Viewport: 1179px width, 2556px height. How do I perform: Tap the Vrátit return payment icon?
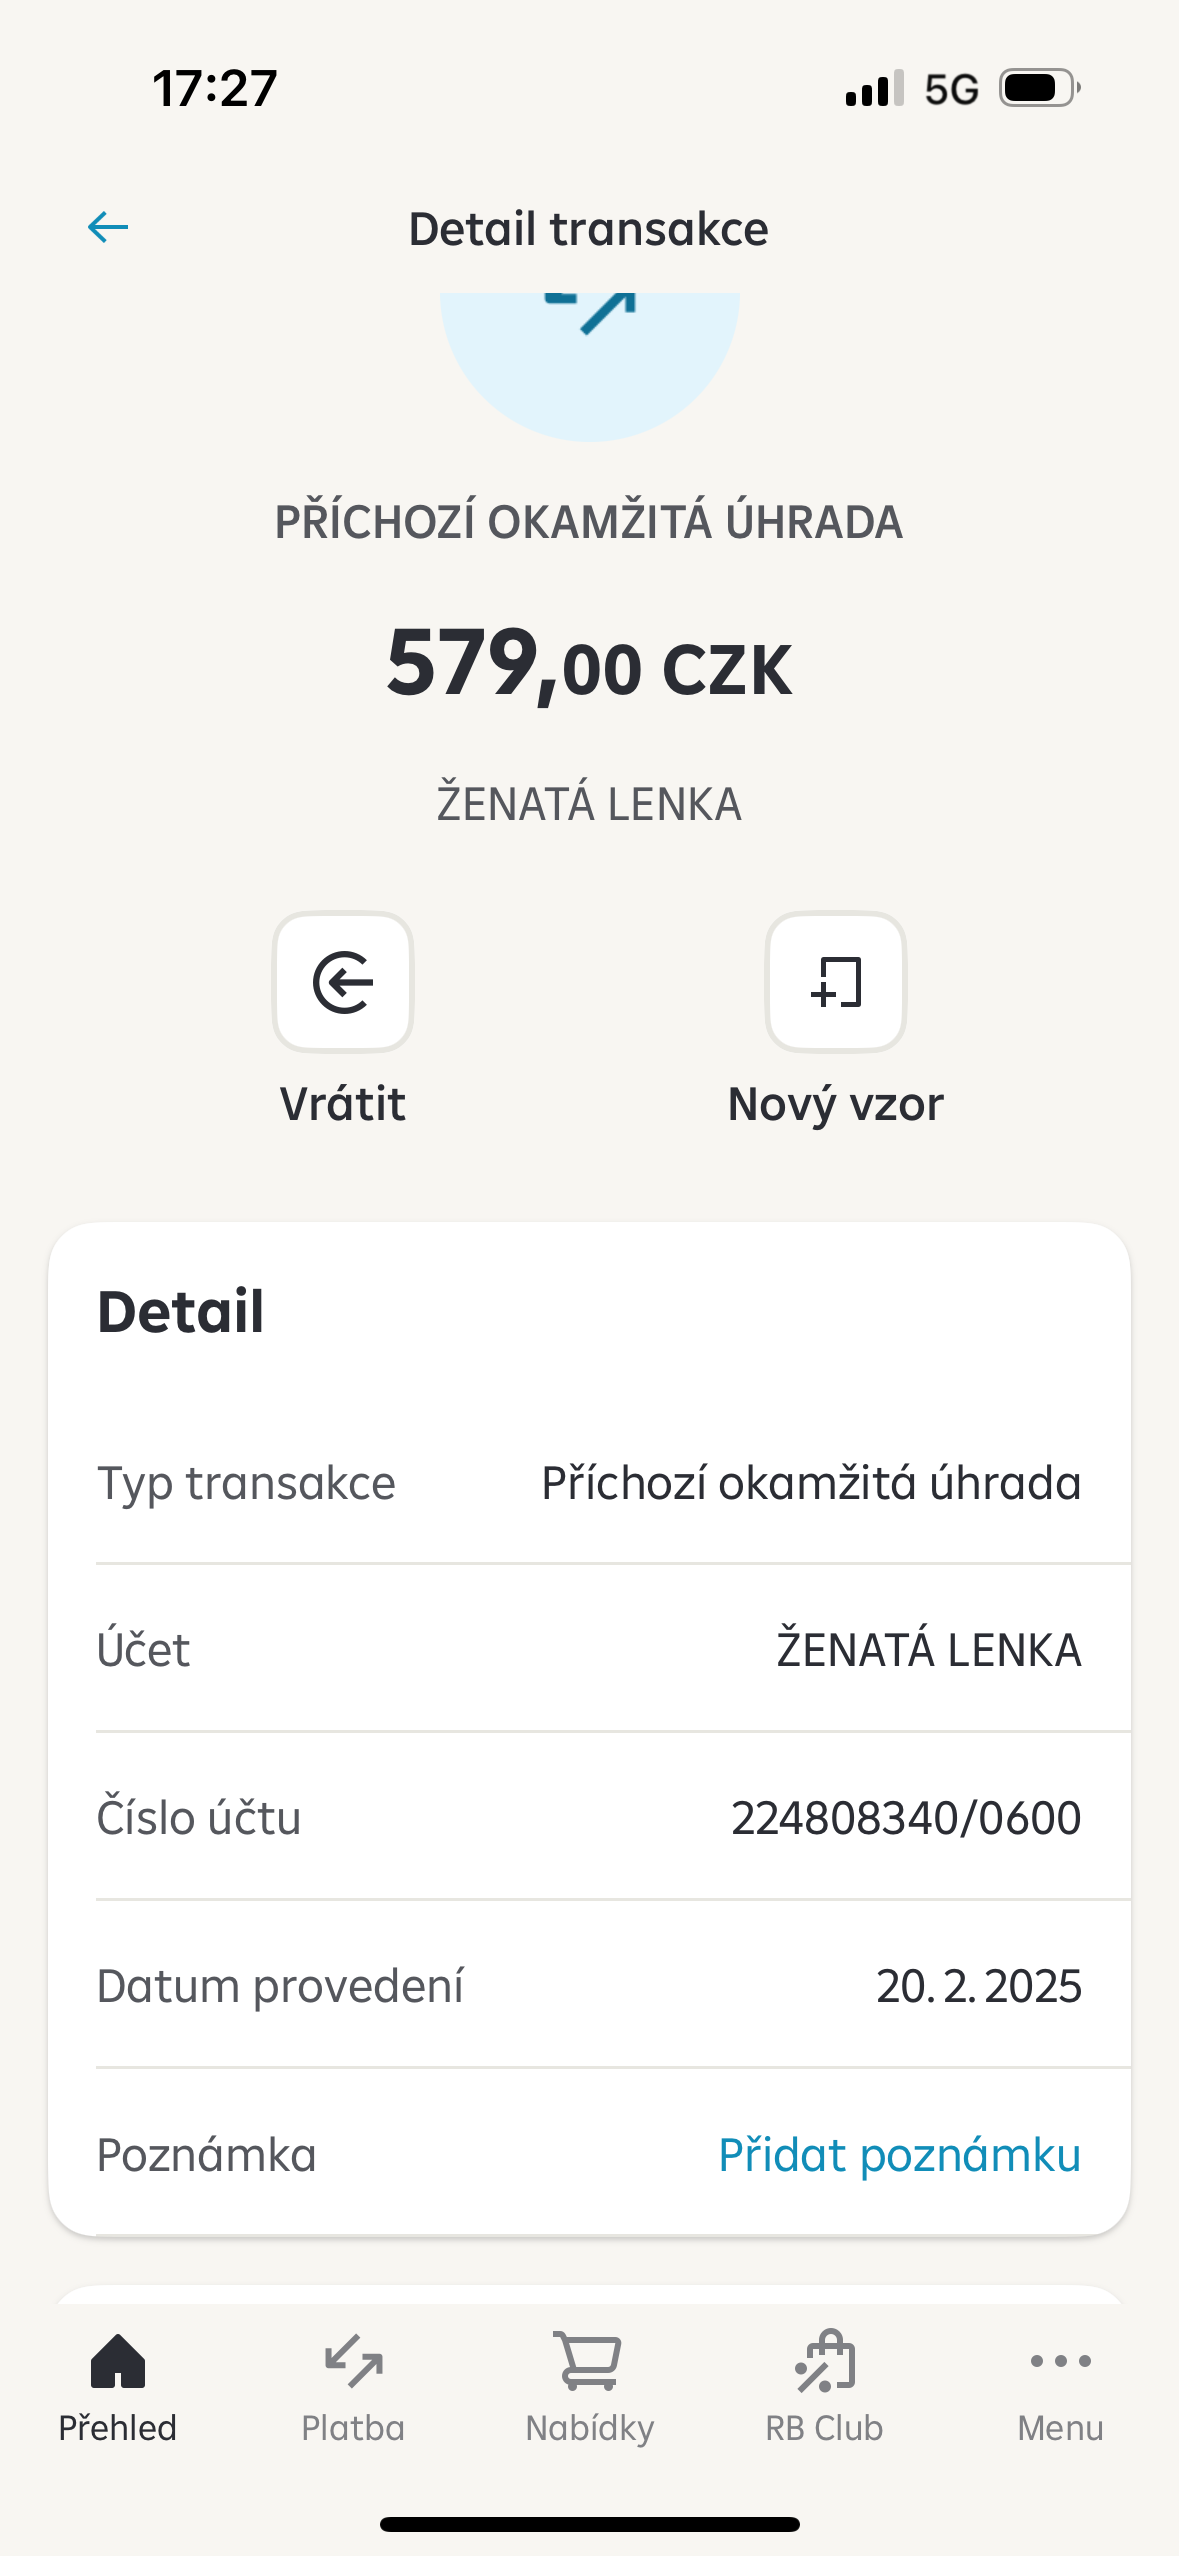tap(343, 982)
